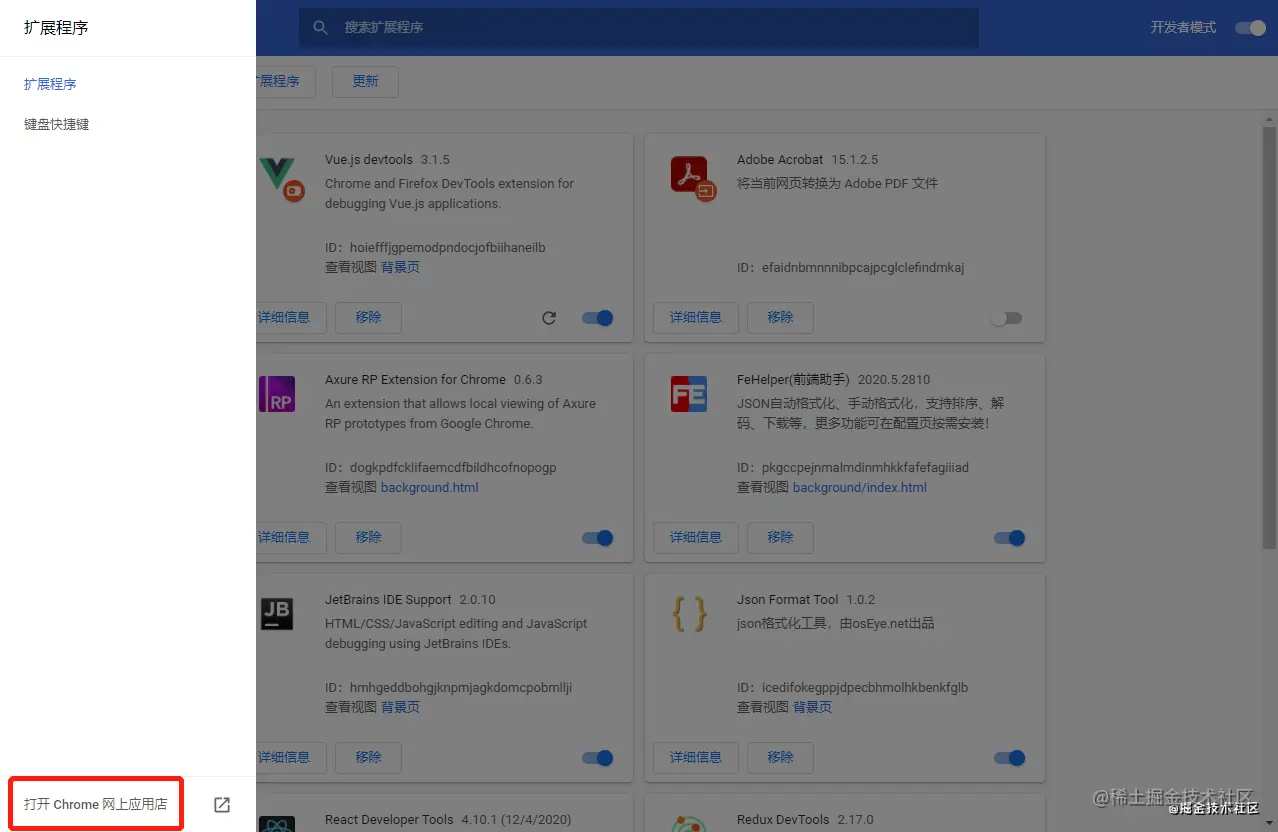Click the Axure RP extension icon
The height and width of the screenshot is (832, 1278).
click(x=277, y=395)
